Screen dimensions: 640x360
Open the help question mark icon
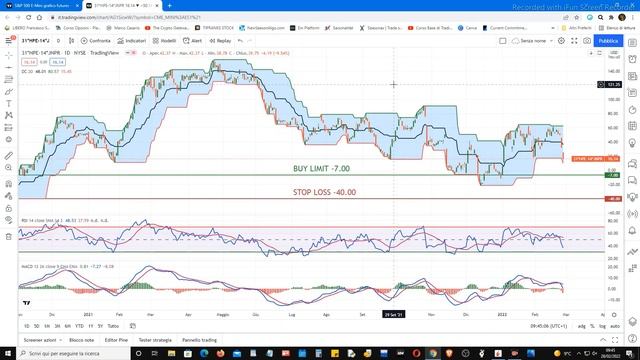pos(632,338)
